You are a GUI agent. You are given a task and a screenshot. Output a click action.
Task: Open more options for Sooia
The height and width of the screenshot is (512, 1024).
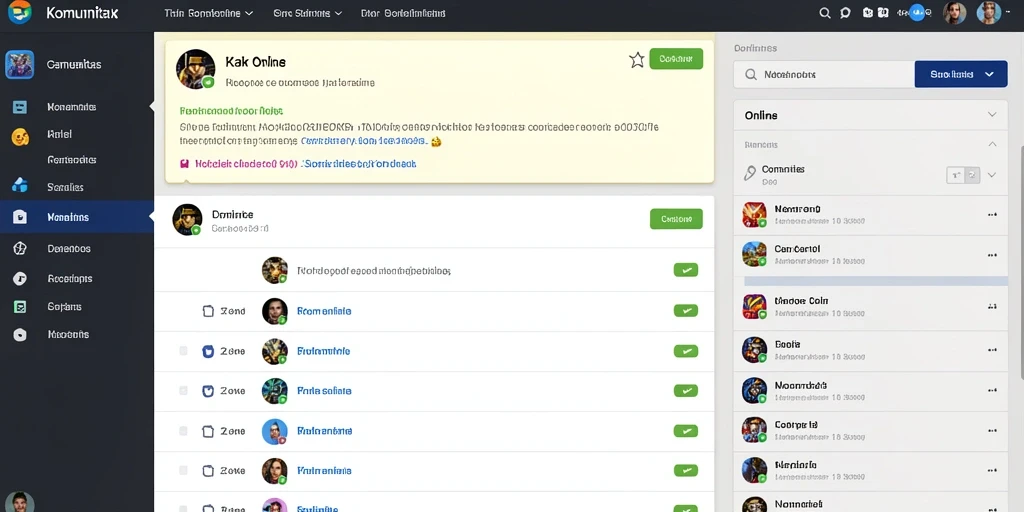point(992,350)
